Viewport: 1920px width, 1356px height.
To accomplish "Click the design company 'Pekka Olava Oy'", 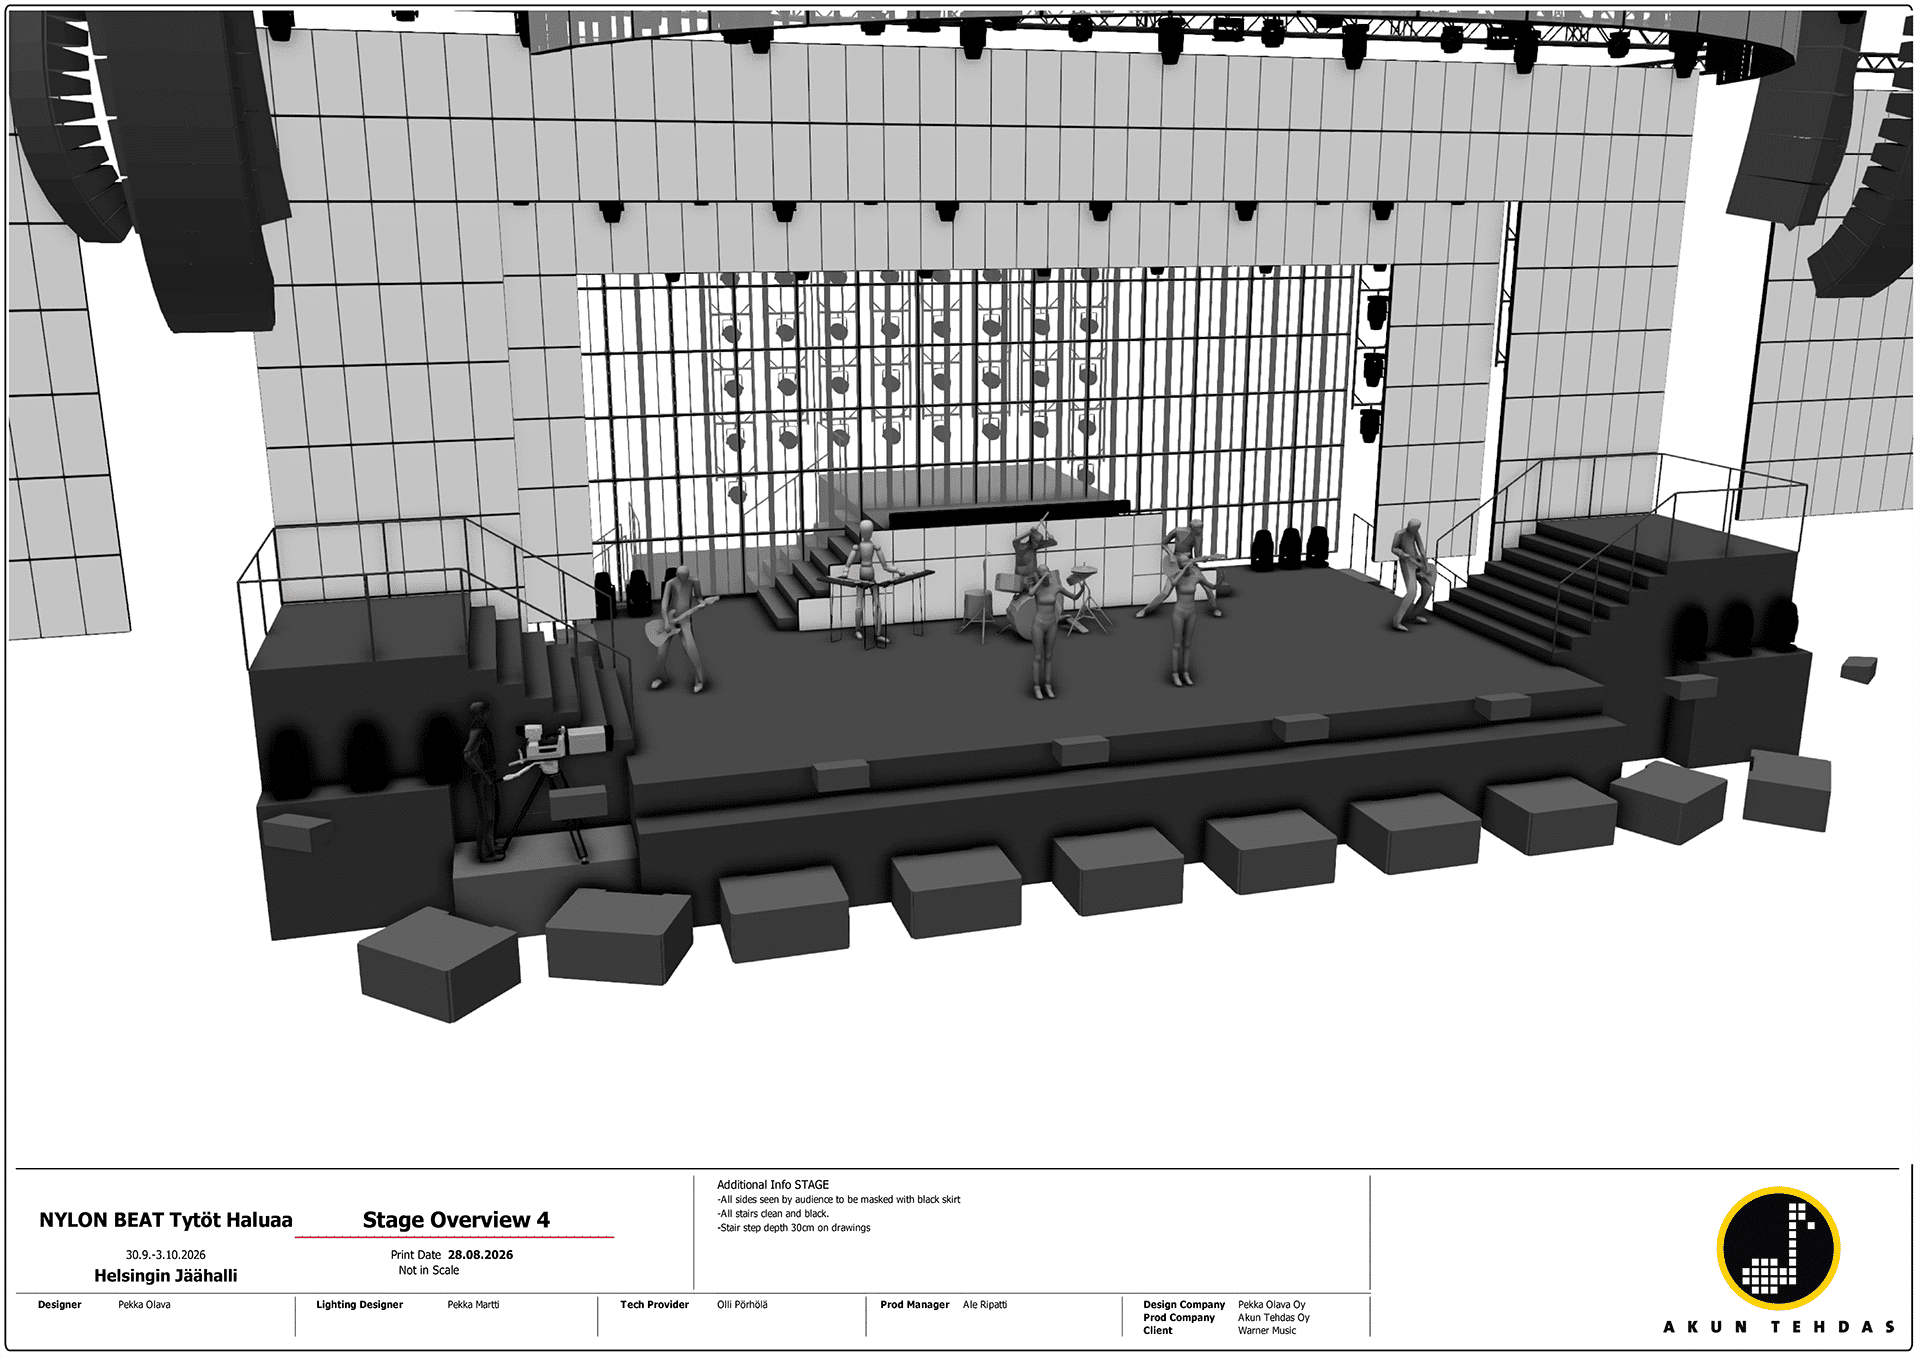I will [x=1271, y=1305].
